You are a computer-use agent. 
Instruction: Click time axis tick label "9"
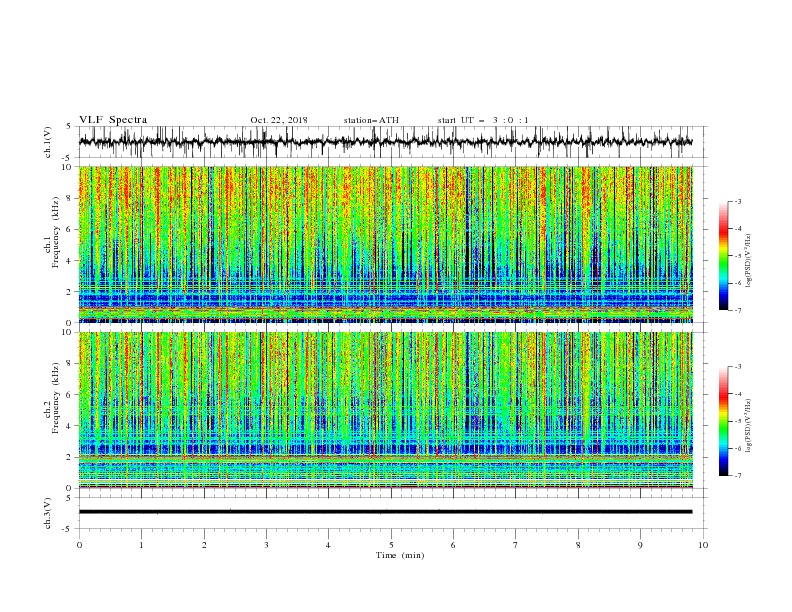point(640,545)
